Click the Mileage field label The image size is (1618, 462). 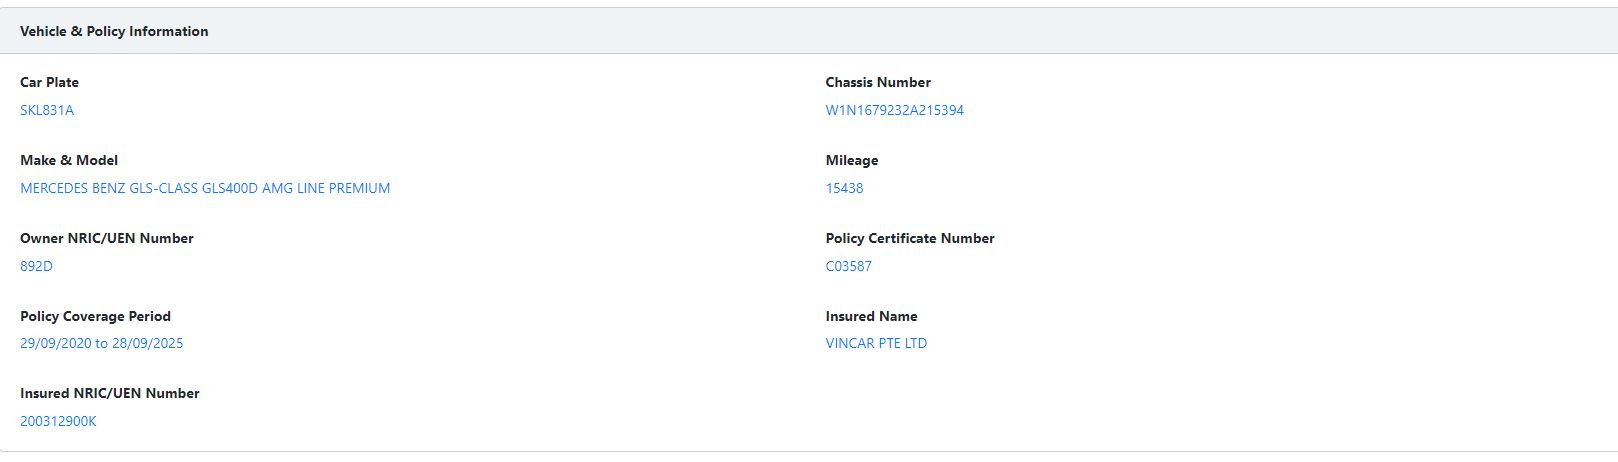(x=852, y=160)
